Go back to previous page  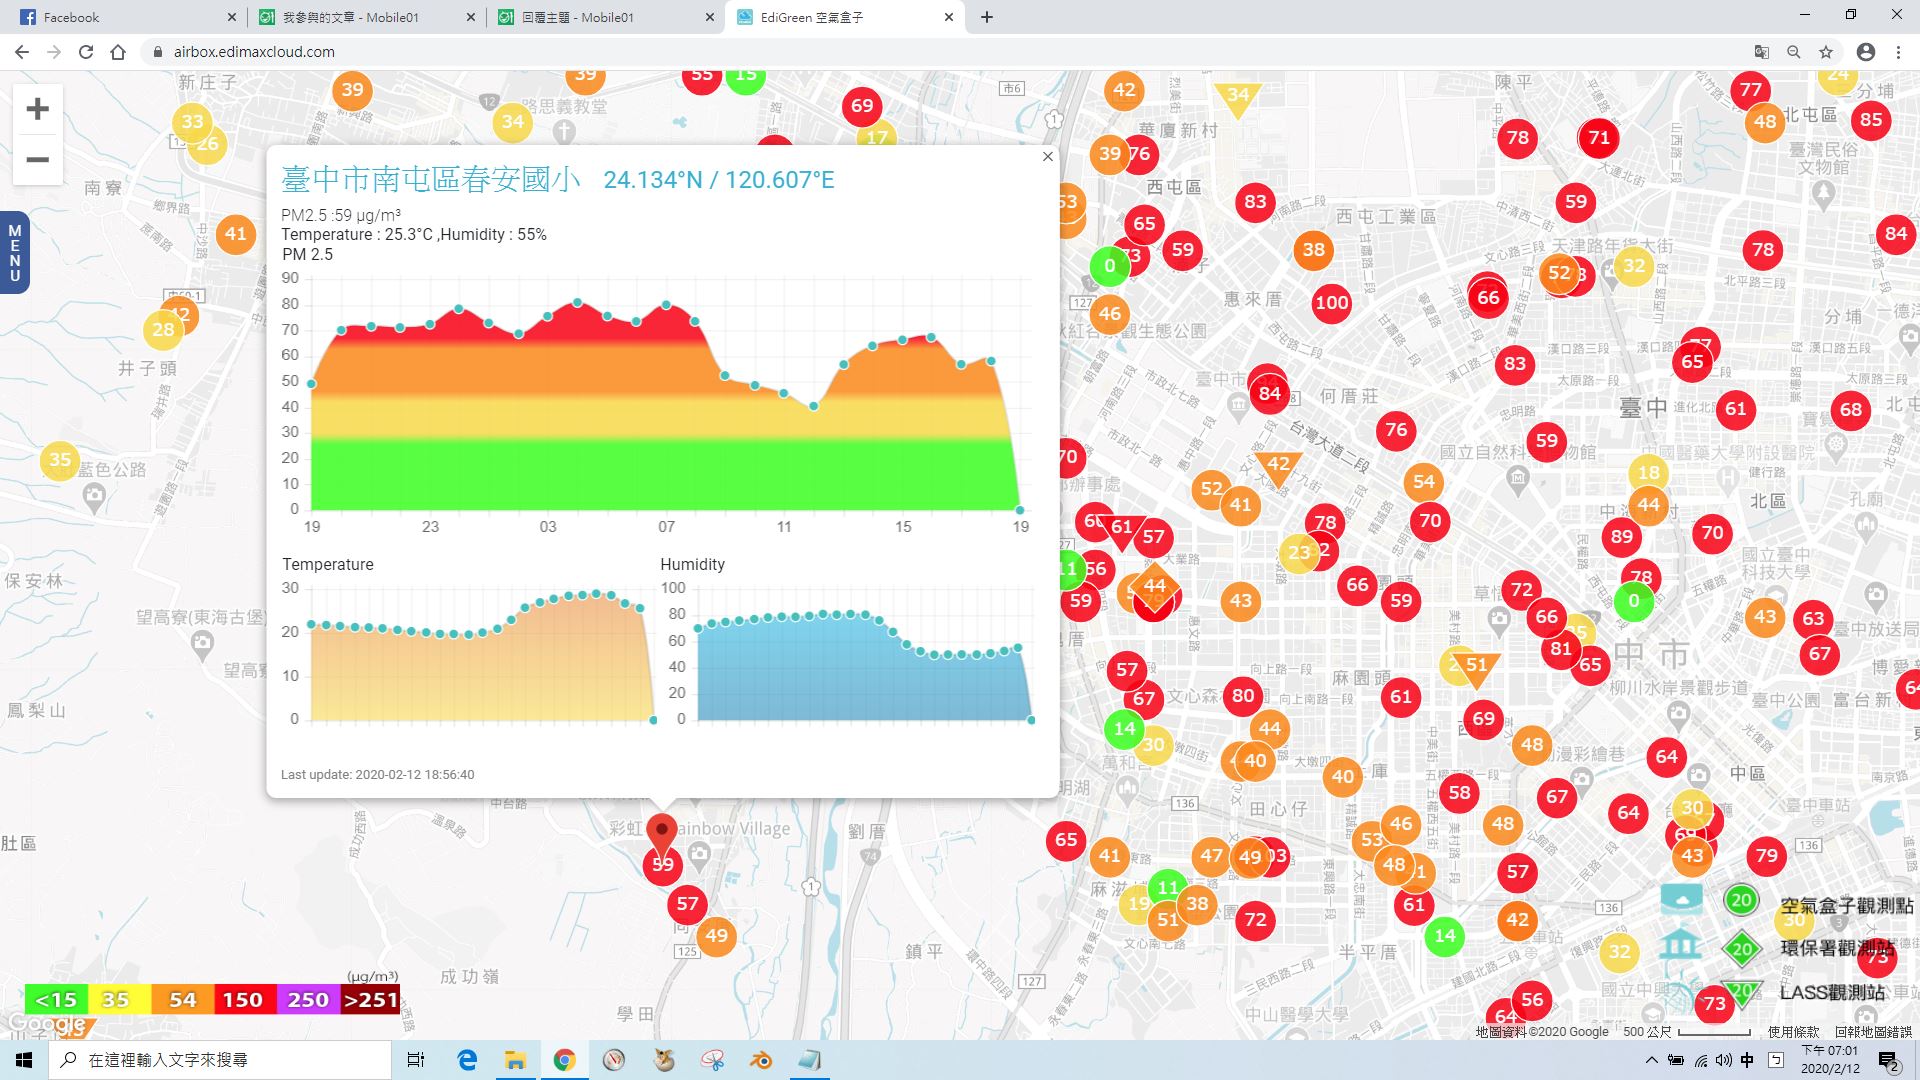(x=22, y=52)
